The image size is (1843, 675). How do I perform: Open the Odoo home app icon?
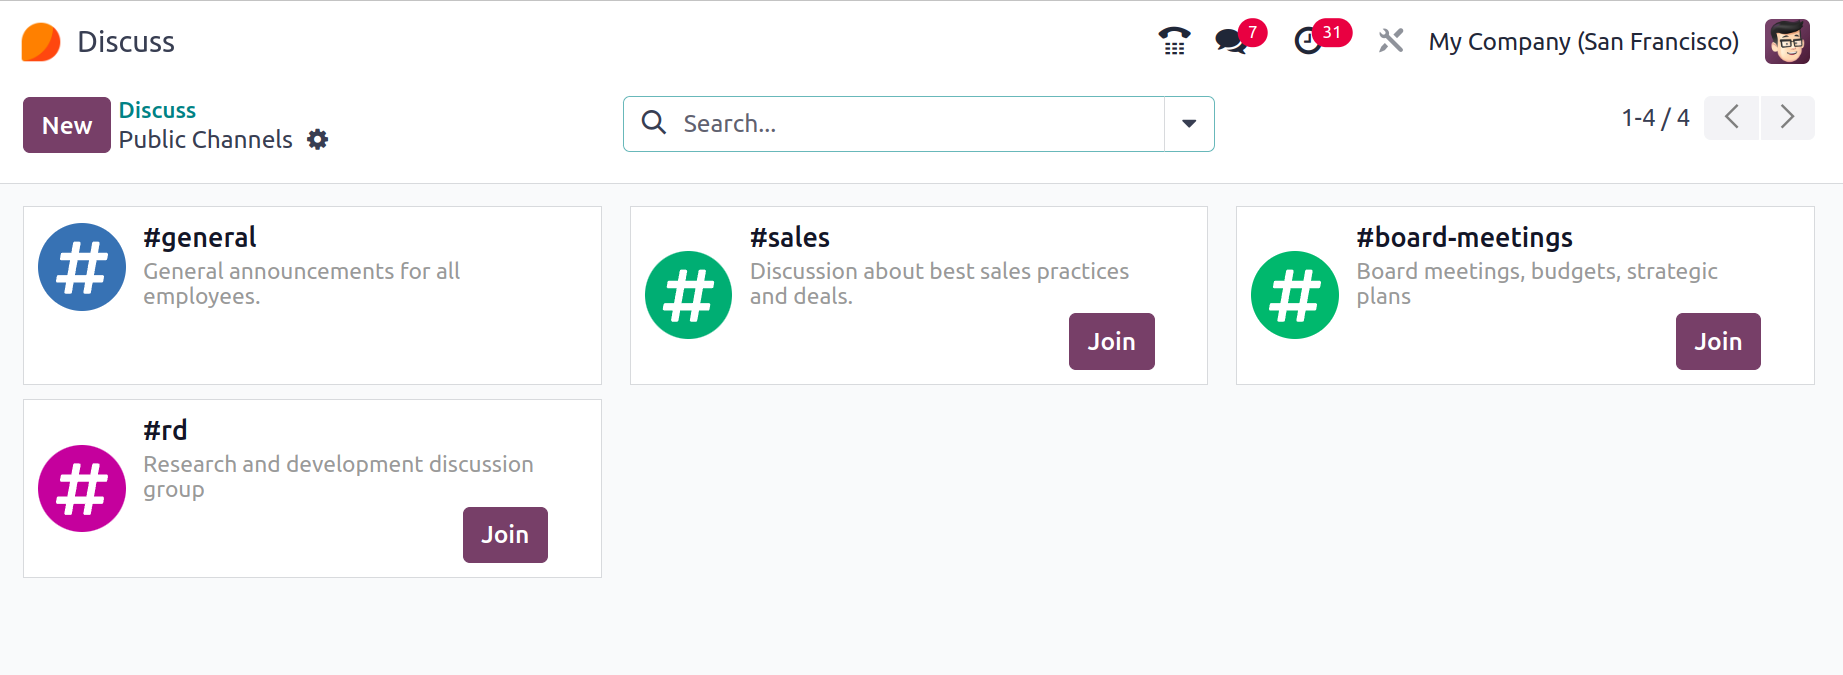tap(41, 42)
